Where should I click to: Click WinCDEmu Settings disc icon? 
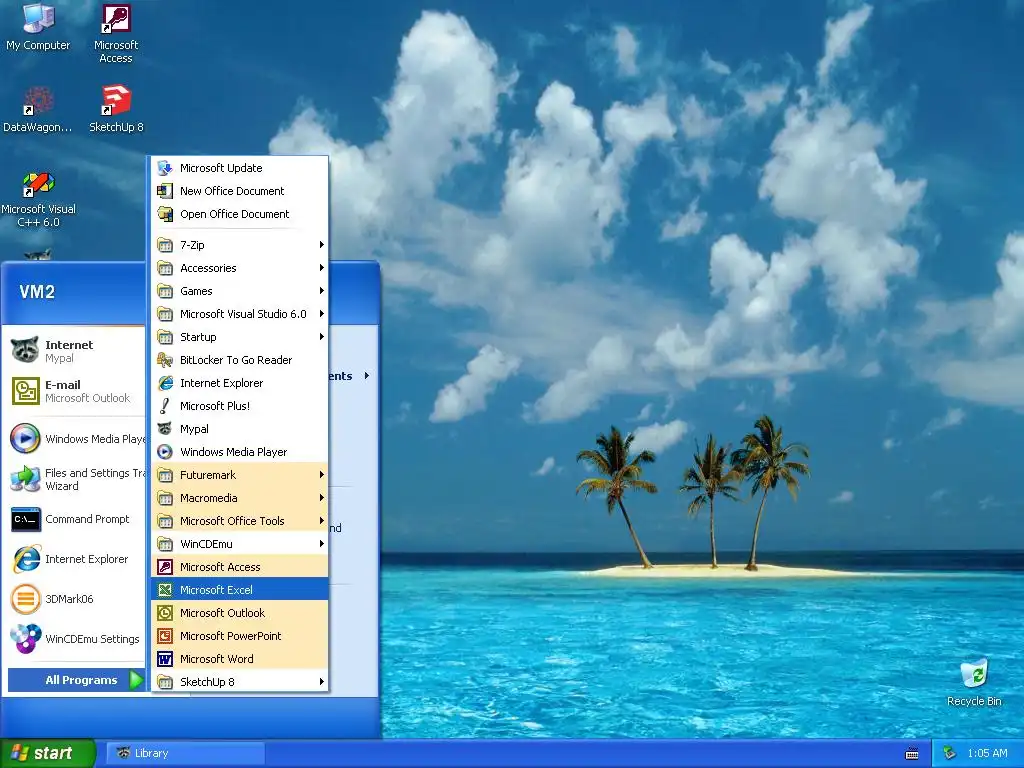tap(25, 639)
